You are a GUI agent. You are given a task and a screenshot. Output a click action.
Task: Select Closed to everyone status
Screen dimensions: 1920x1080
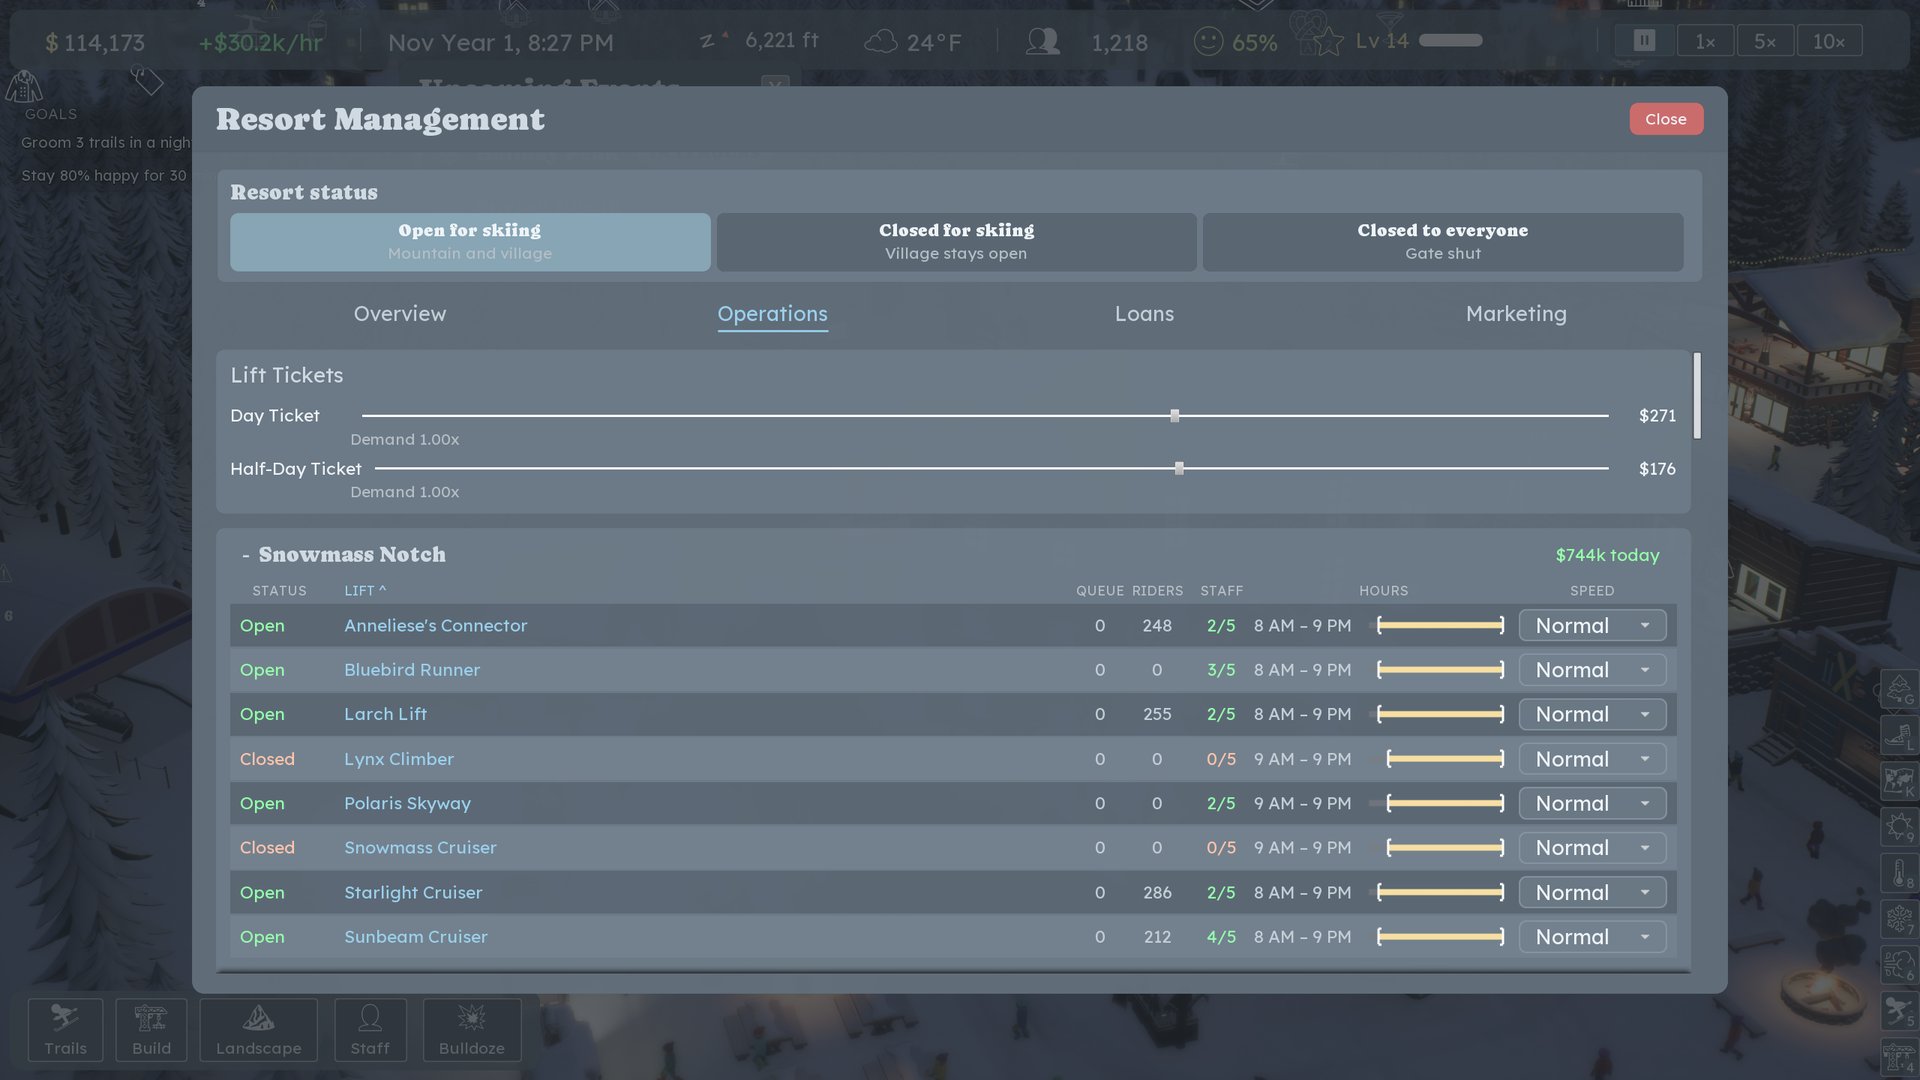(x=1442, y=241)
